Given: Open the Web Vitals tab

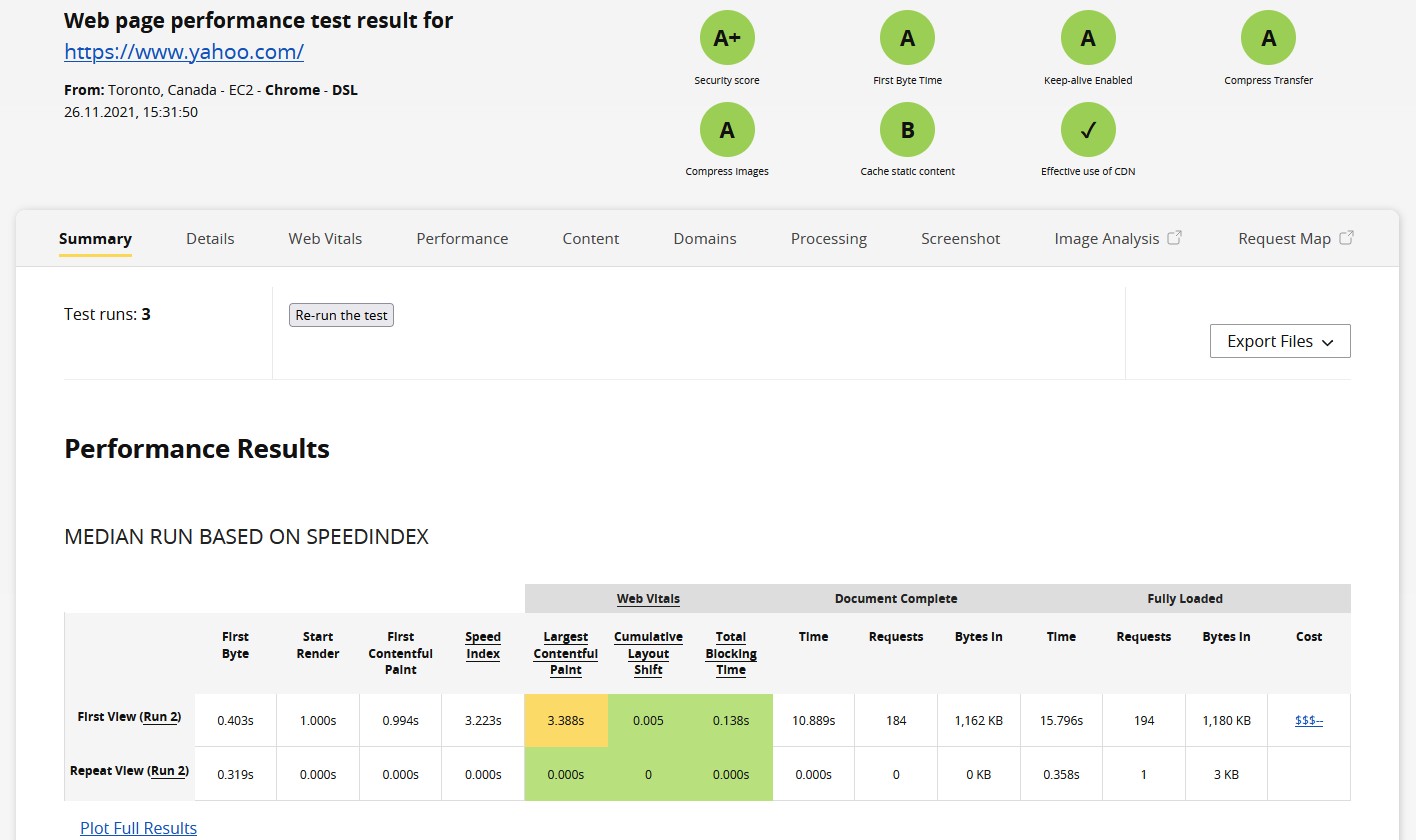Looking at the screenshot, I should coord(325,238).
